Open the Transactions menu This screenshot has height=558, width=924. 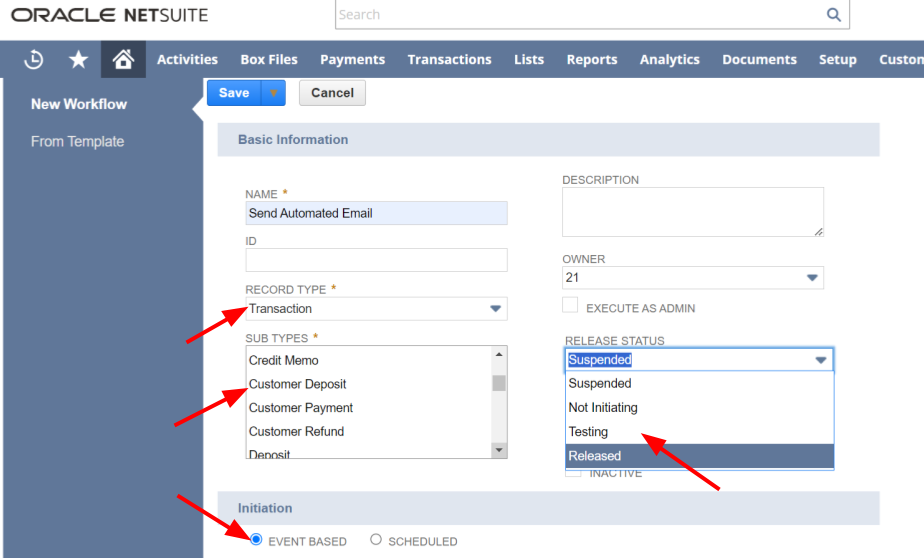449,60
